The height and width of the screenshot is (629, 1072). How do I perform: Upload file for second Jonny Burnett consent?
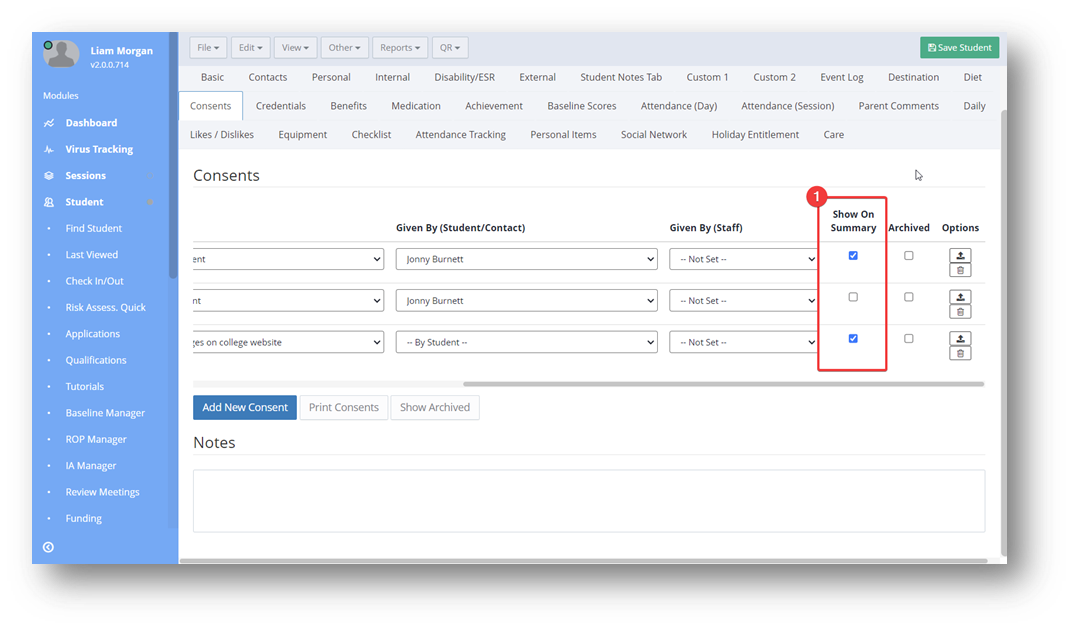[960, 297]
